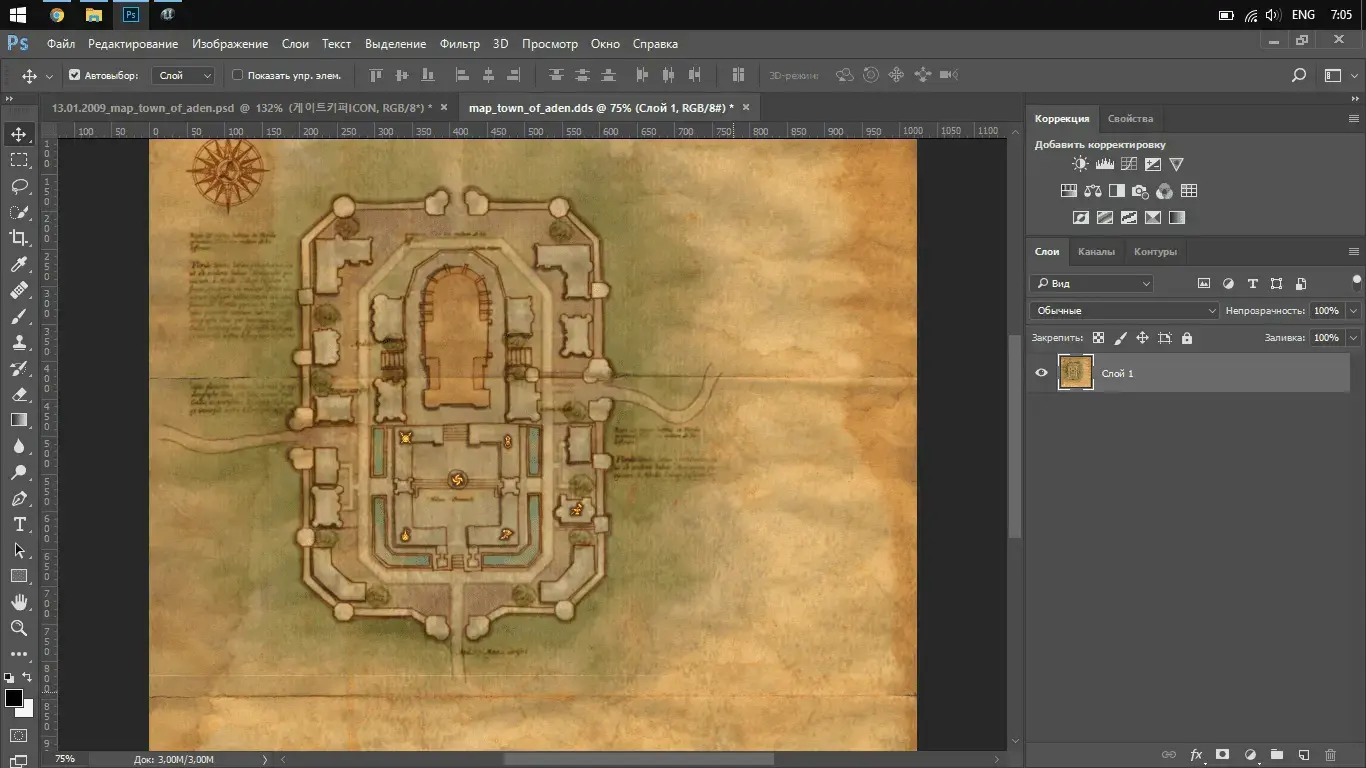Select the Eyedropper tool
The image size is (1366, 768).
coord(19,264)
